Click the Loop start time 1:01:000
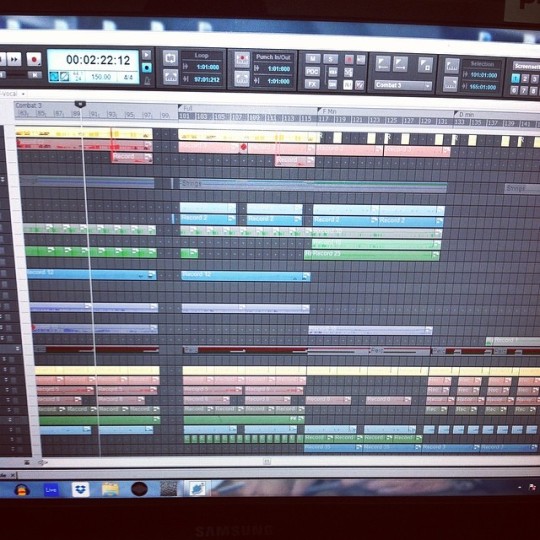This screenshot has height=540, width=540. click(x=208, y=67)
